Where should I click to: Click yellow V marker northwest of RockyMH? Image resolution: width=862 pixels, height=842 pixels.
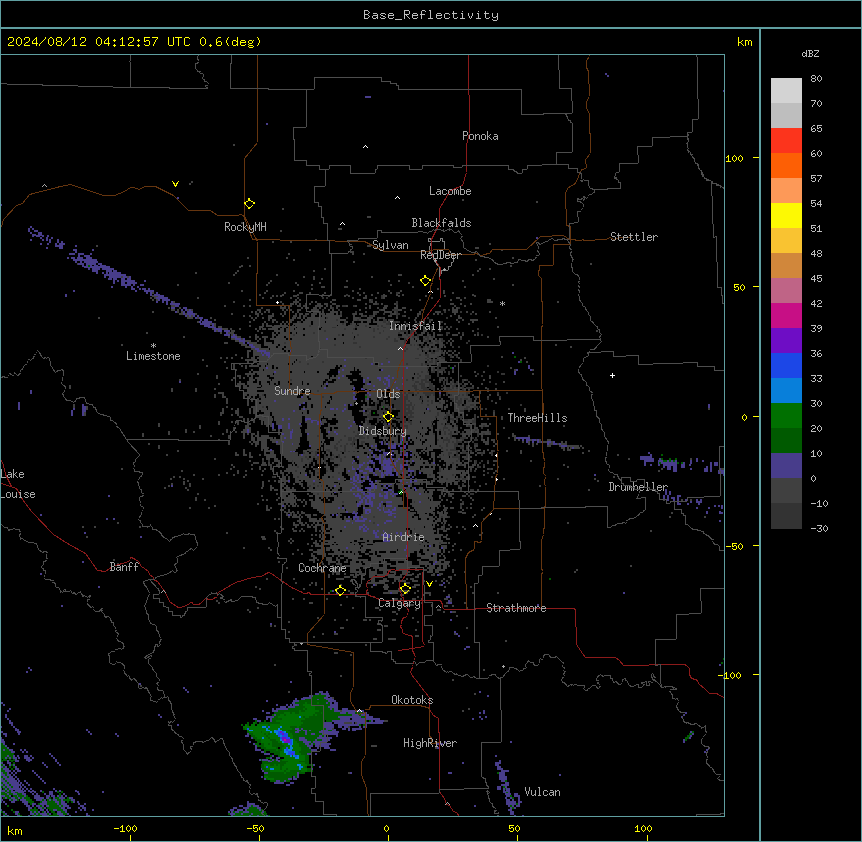pyautogui.click(x=175, y=184)
